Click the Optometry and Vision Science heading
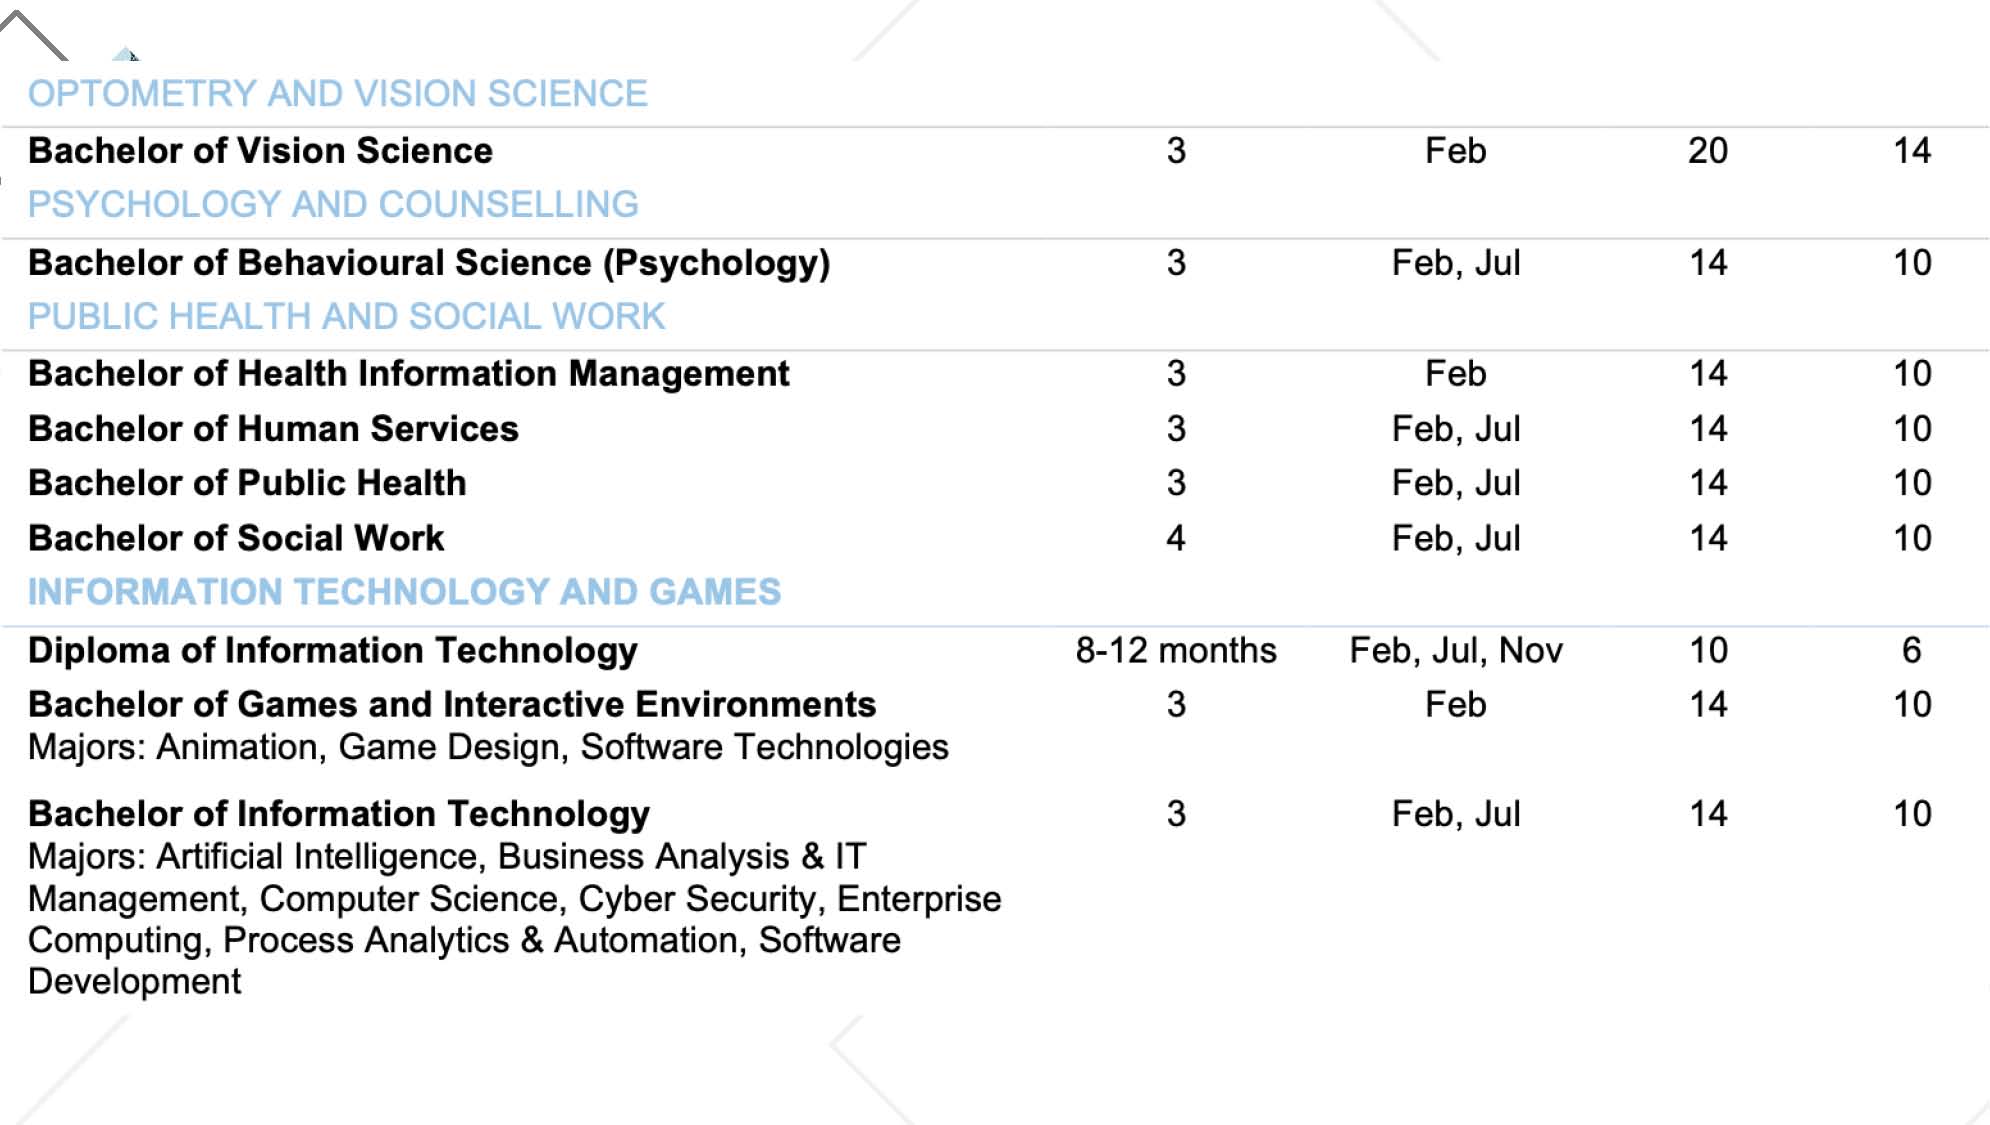Screen dimensions: 1990x1125 [x=337, y=94]
